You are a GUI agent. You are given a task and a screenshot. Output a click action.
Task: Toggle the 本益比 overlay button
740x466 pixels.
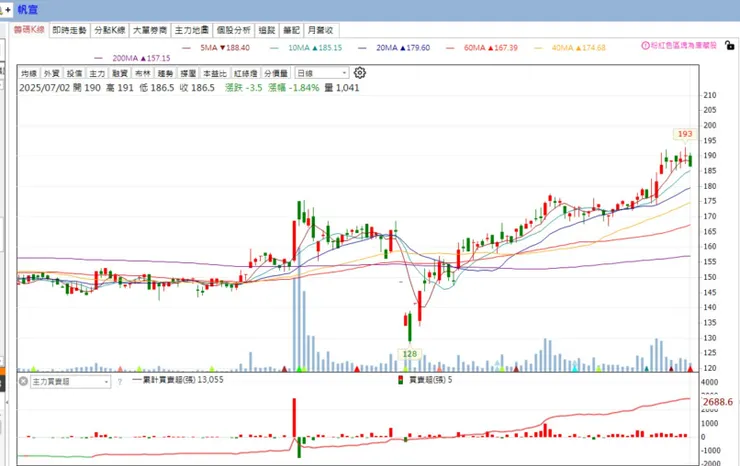[x=214, y=73]
